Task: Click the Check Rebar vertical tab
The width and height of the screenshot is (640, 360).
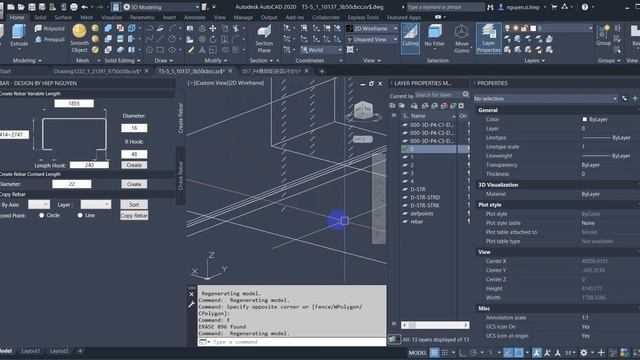Action: (181, 176)
